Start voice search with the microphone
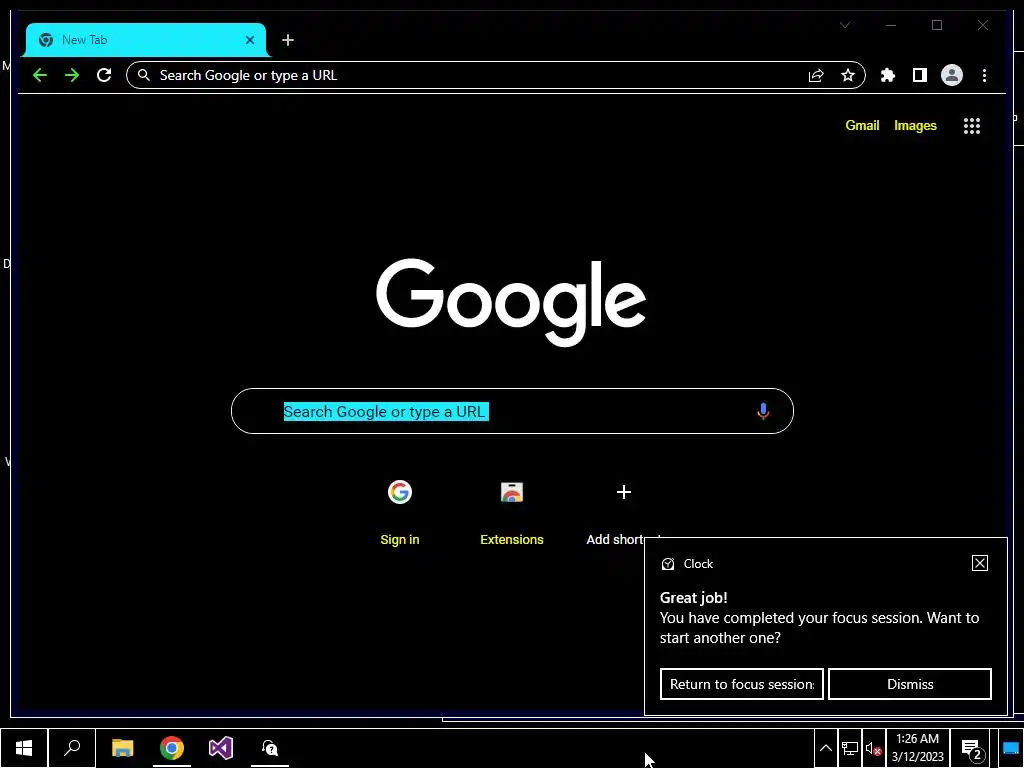Viewport: 1024px width, 768px height. click(763, 411)
